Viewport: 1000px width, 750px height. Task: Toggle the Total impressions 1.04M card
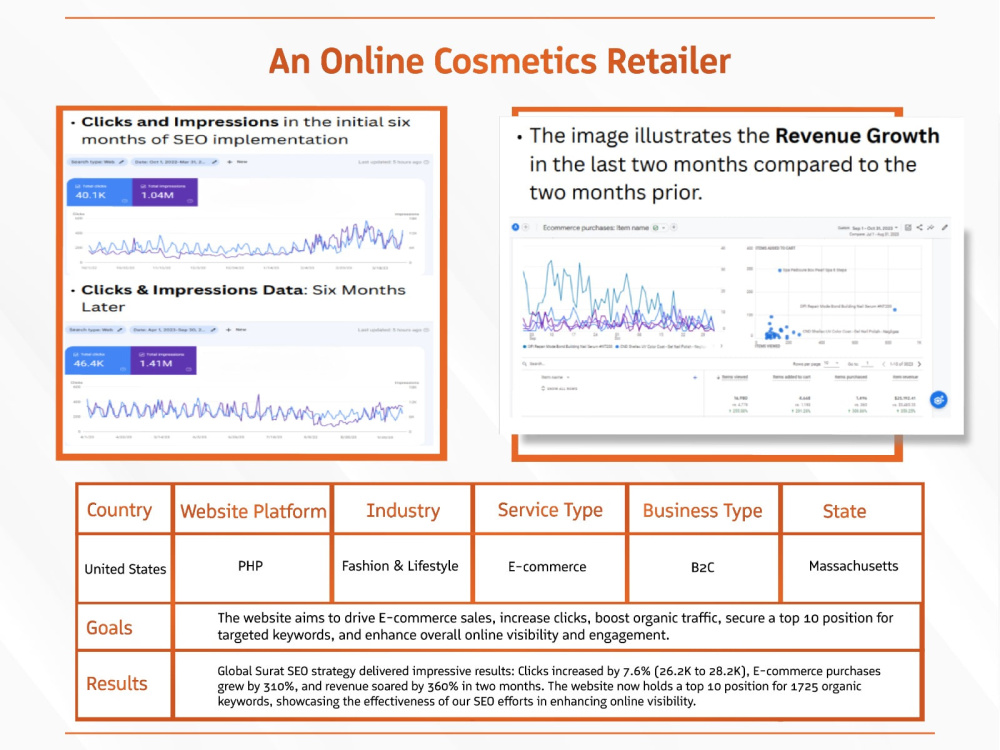click(165, 192)
